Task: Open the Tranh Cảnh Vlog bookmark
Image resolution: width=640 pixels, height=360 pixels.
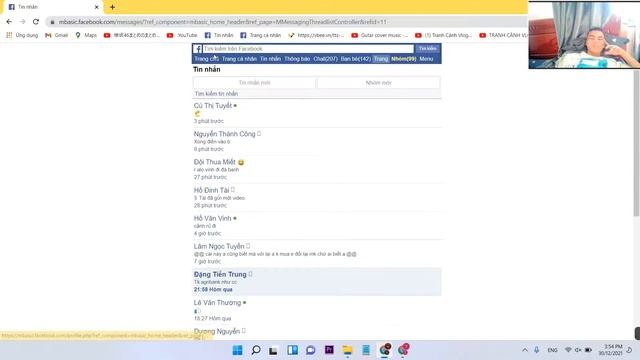Action: click(443, 36)
